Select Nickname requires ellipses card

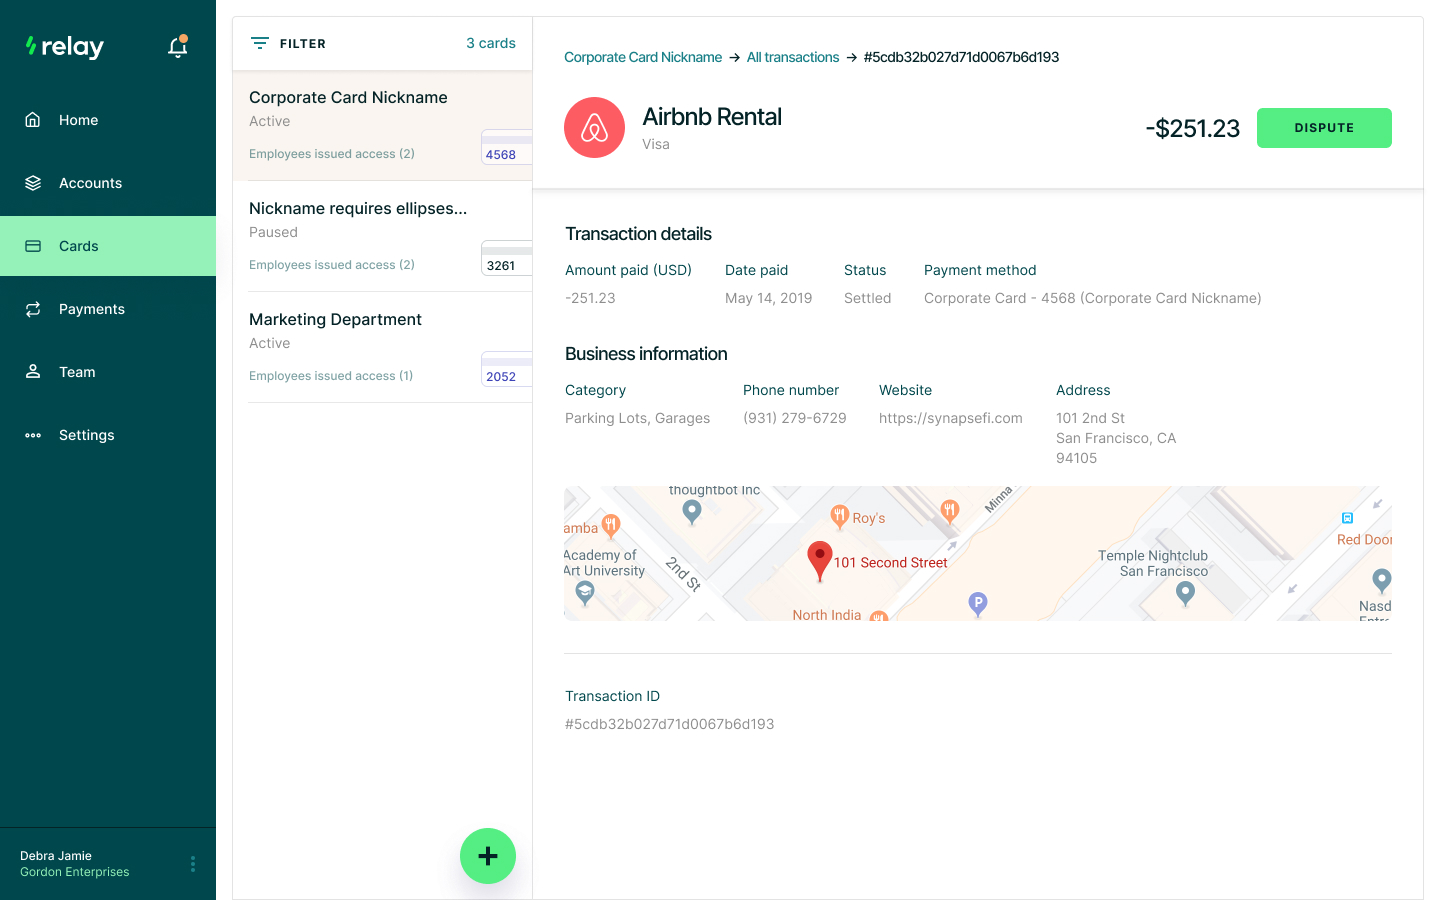382,236
